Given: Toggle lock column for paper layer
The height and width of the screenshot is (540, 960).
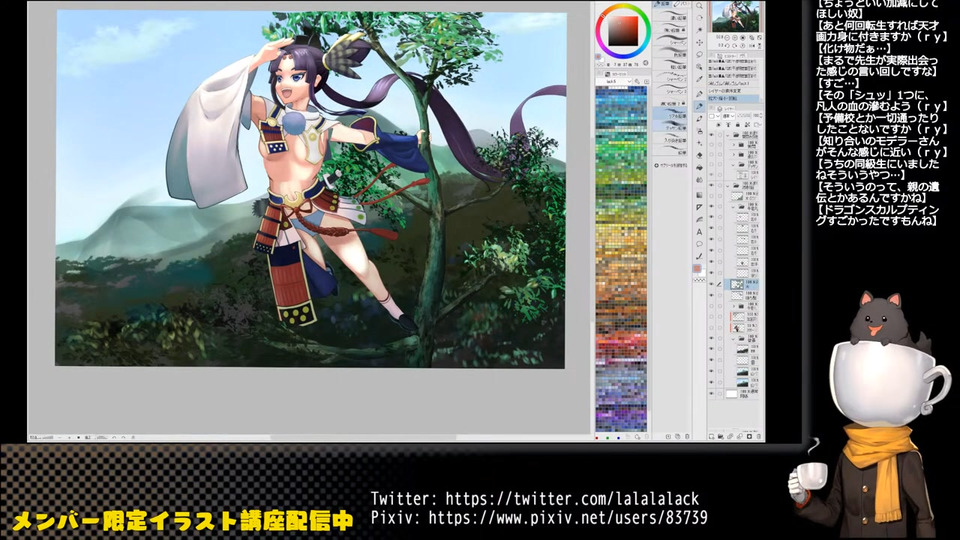Looking at the screenshot, I should 720,394.
